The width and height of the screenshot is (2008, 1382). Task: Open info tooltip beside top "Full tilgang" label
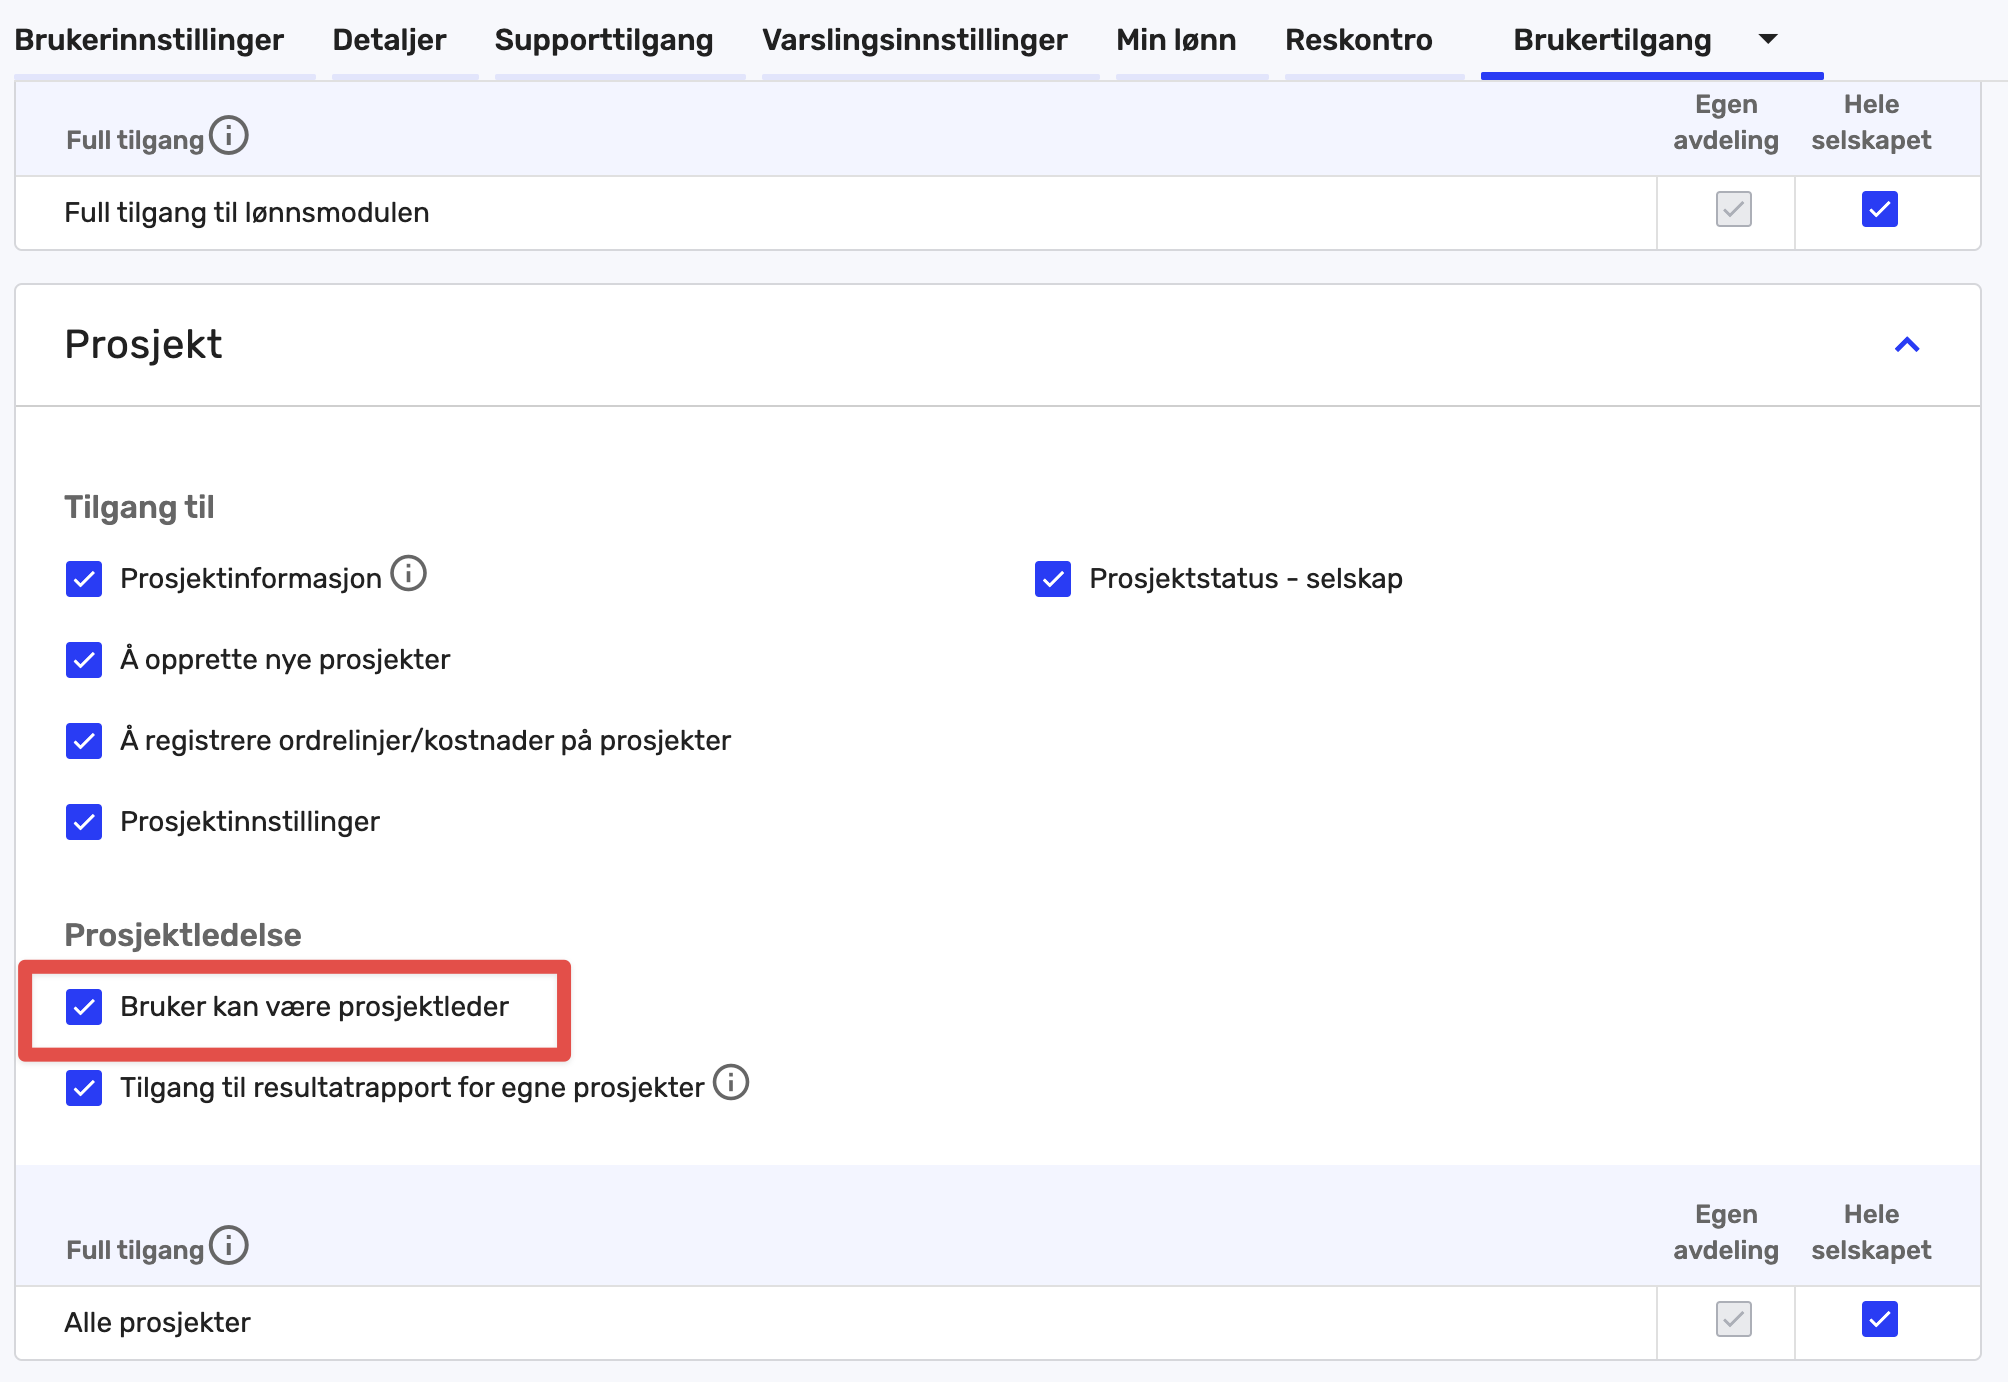point(230,135)
